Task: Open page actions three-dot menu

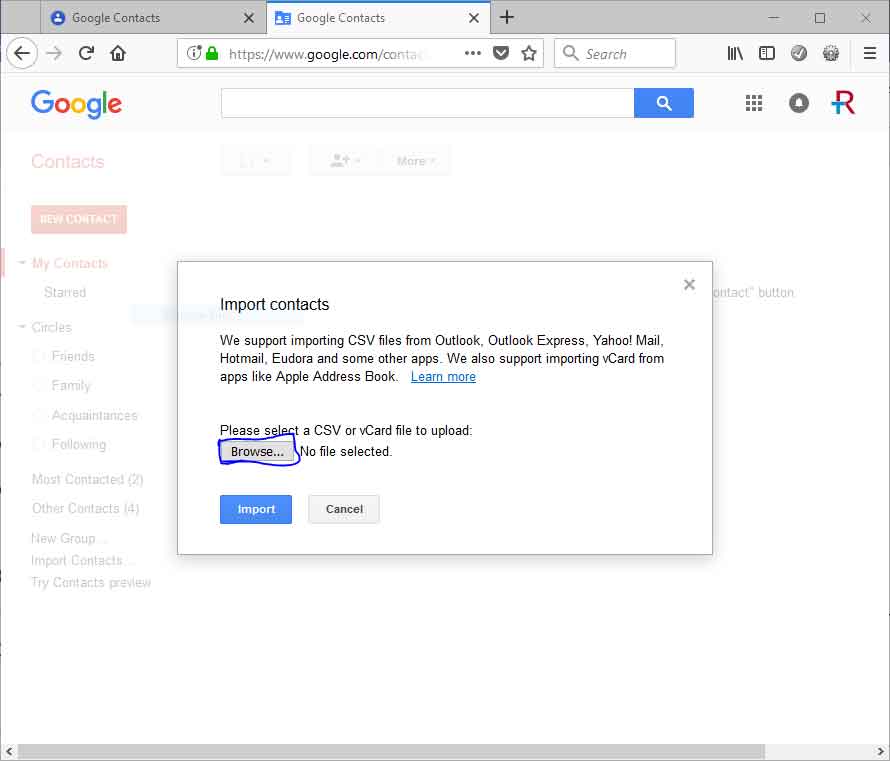Action: [472, 53]
